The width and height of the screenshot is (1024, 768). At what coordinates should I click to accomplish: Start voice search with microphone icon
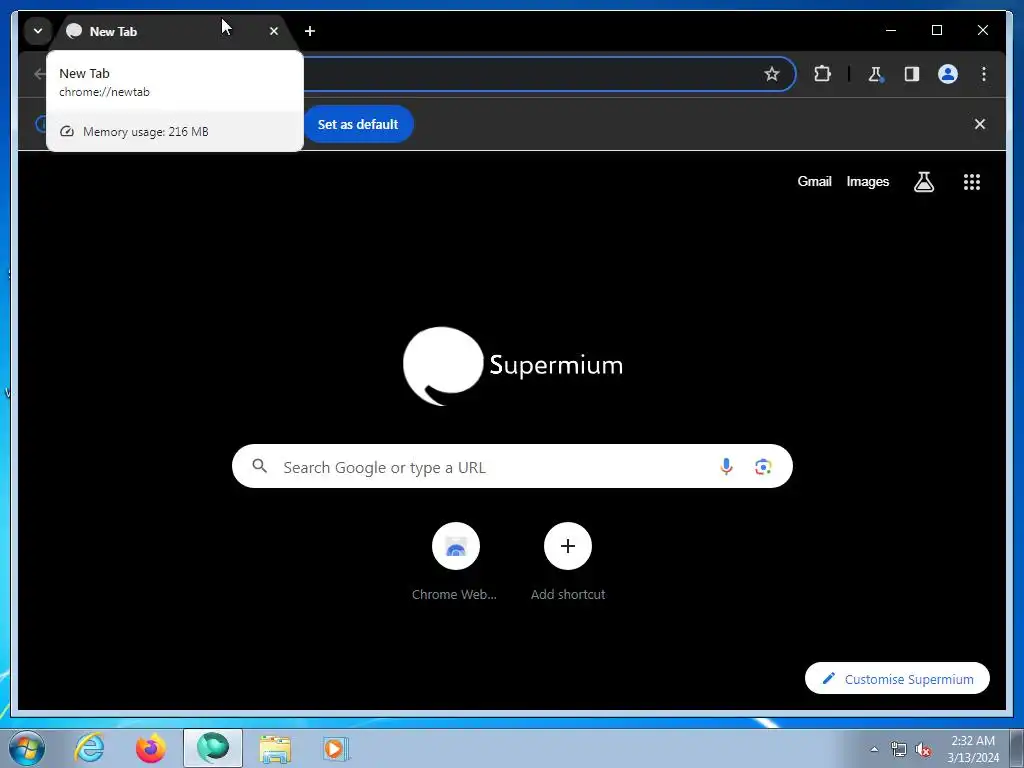click(726, 466)
